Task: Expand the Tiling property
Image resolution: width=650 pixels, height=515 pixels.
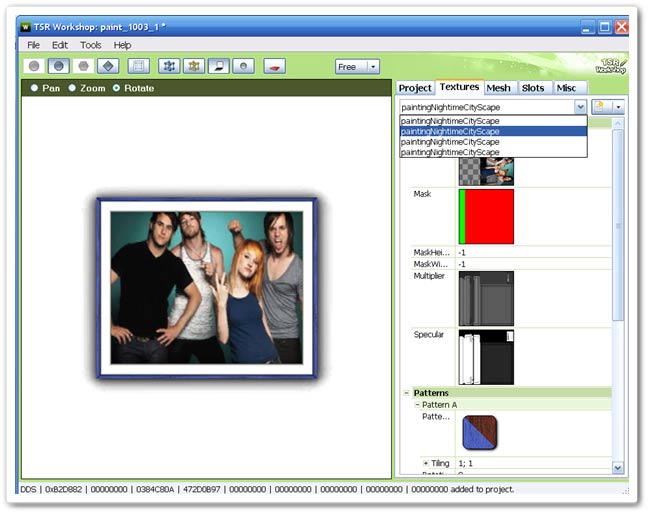Action: [x=425, y=463]
